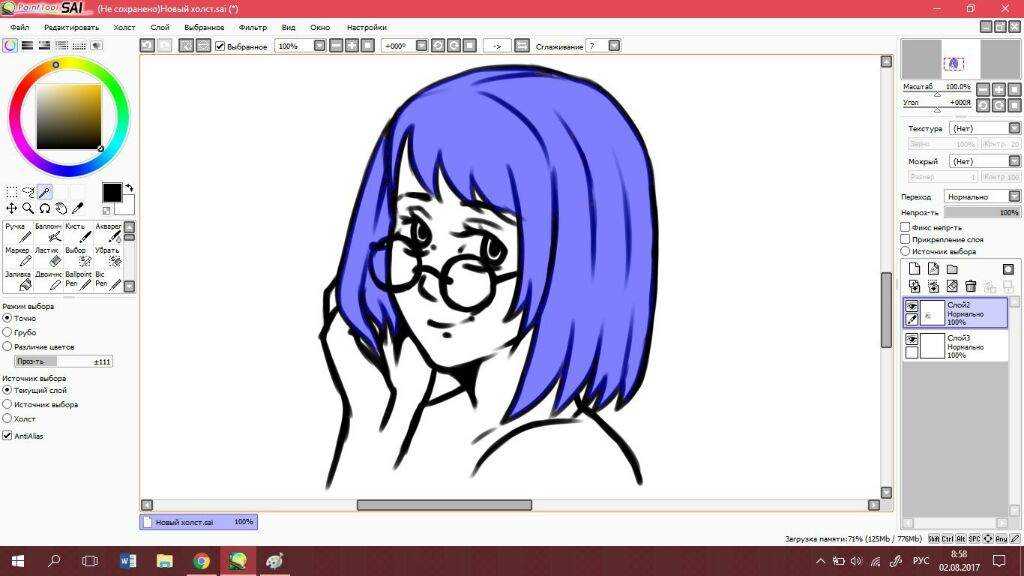Screen dimensions: 1024x576
Task: Open the Переход blending mode dropdown
Action: point(981,197)
